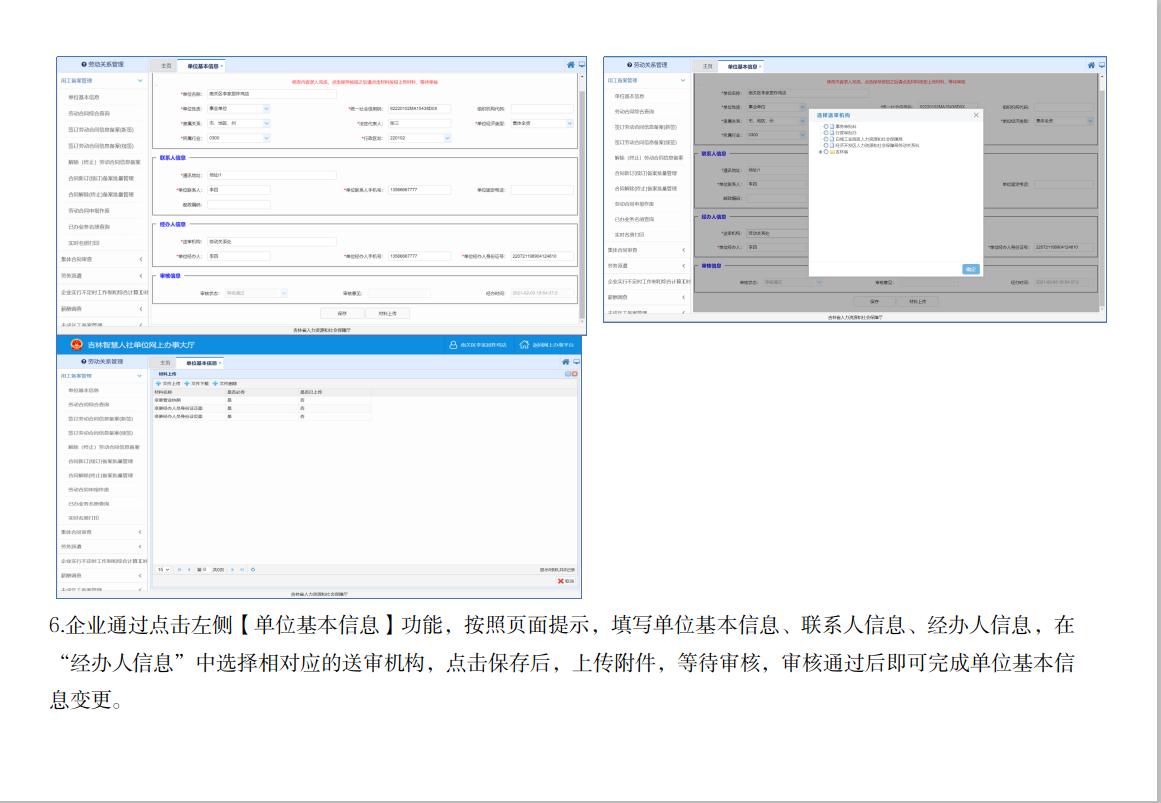This screenshot has height=803, width=1161.
Task: Click the monitor icon in the form screenshot
Action: pyautogui.click(x=582, y=65)
